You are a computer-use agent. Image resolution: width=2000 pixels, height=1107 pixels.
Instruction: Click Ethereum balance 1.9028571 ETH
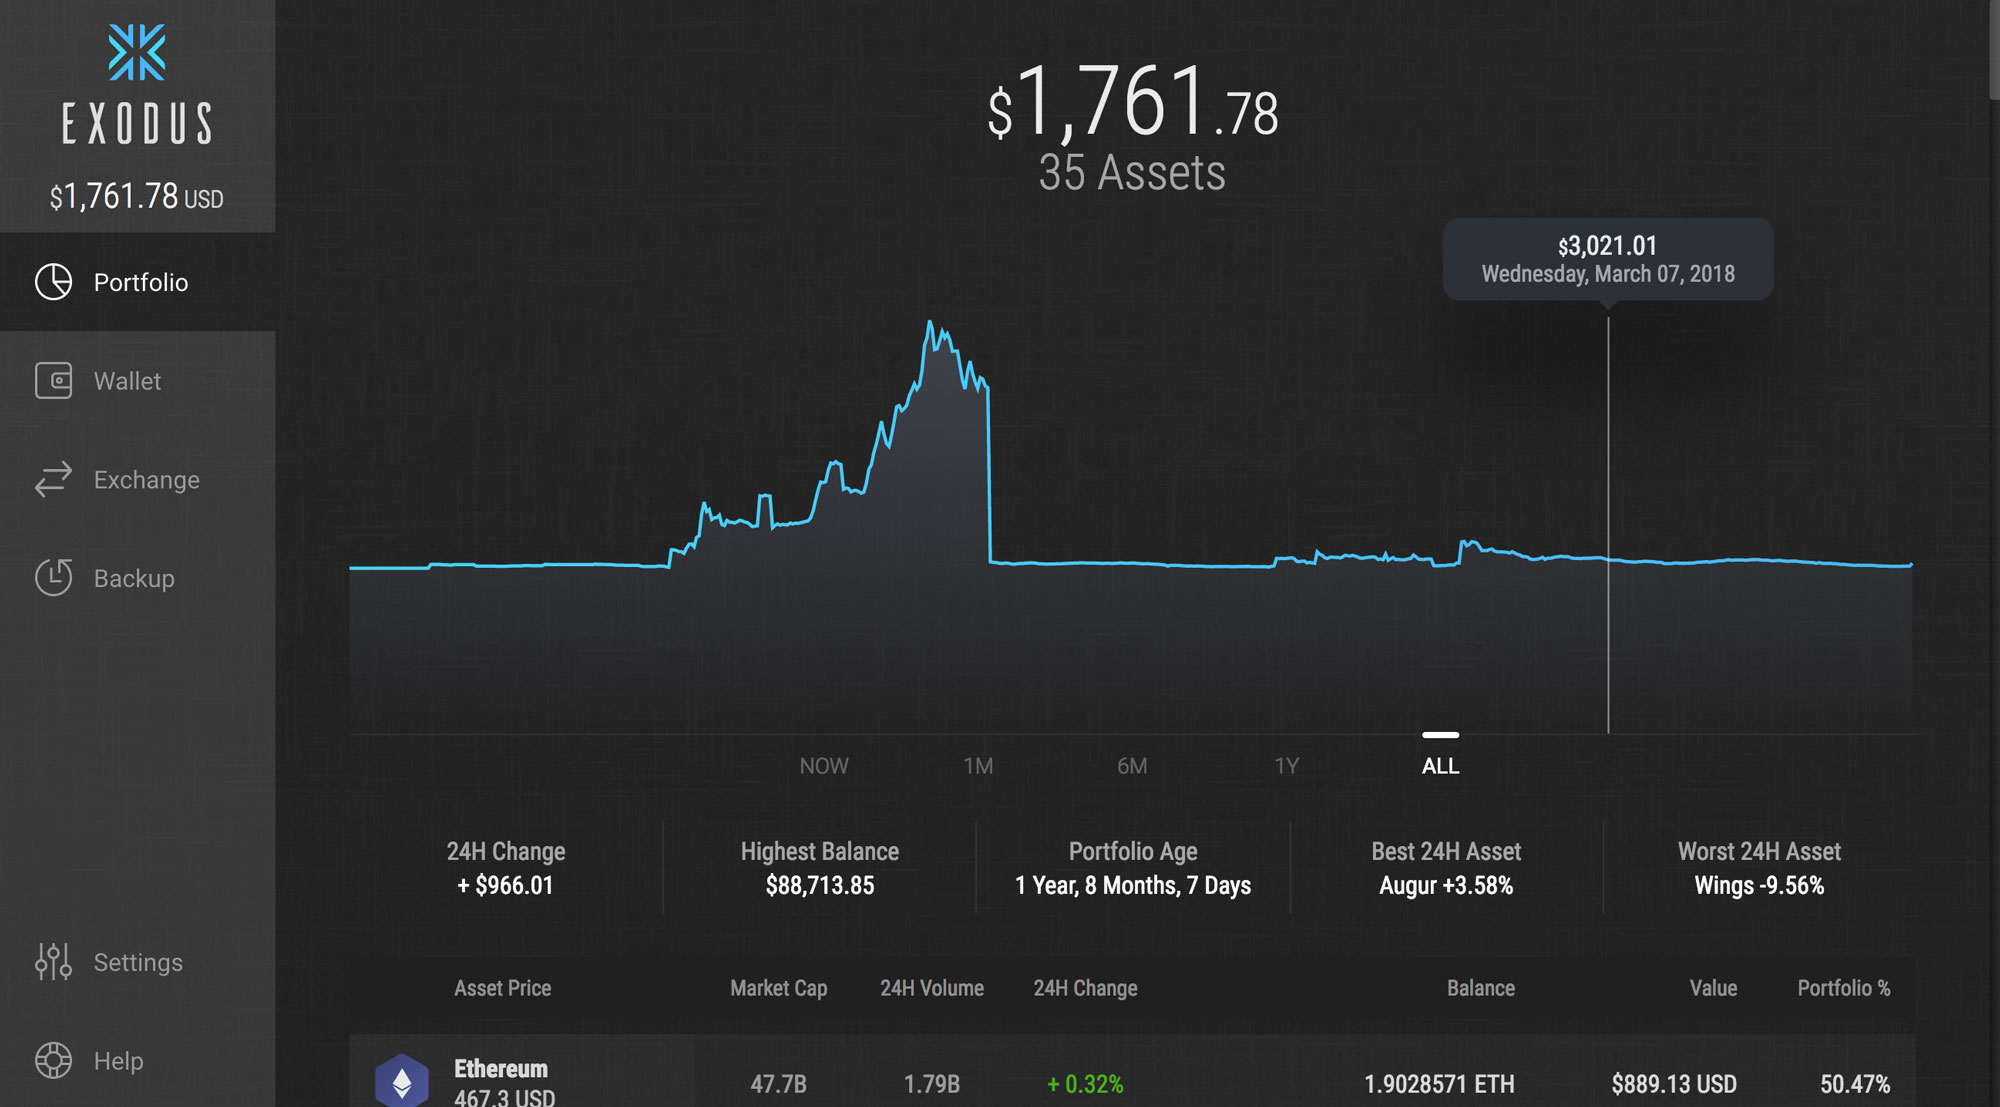pyautogui.click(x=1440, y=1084)
